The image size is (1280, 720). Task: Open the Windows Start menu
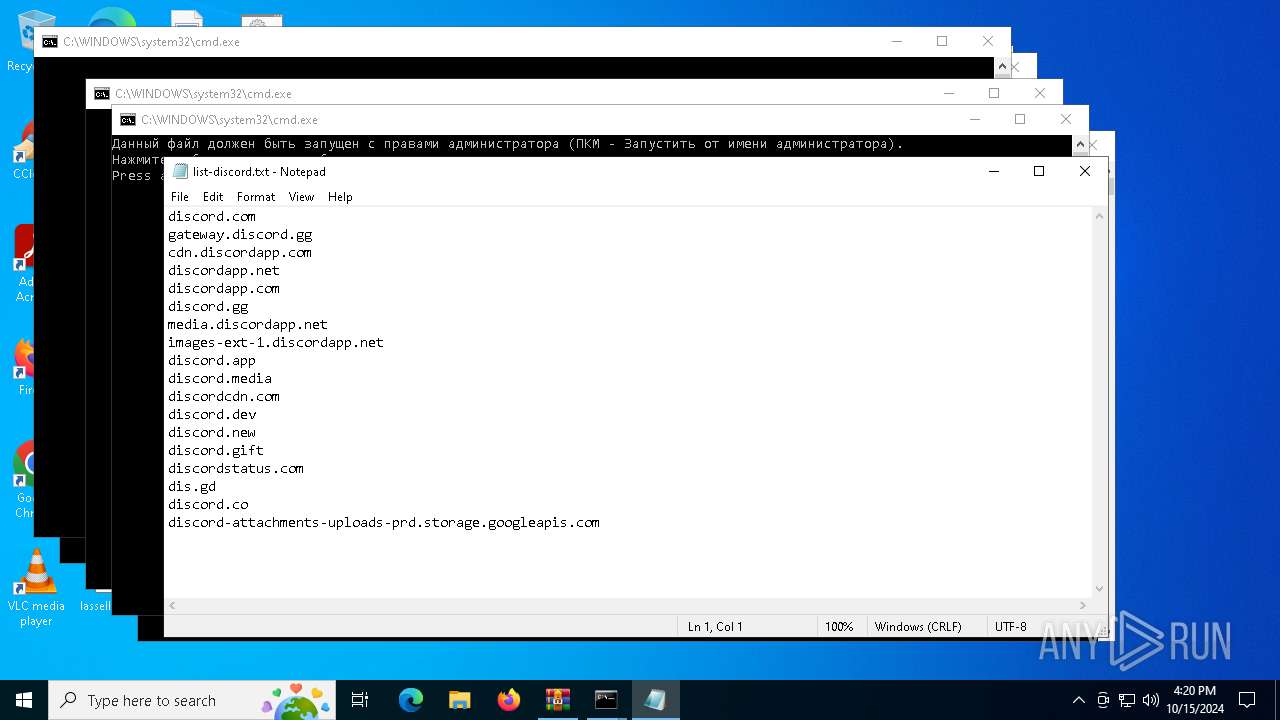24,700
